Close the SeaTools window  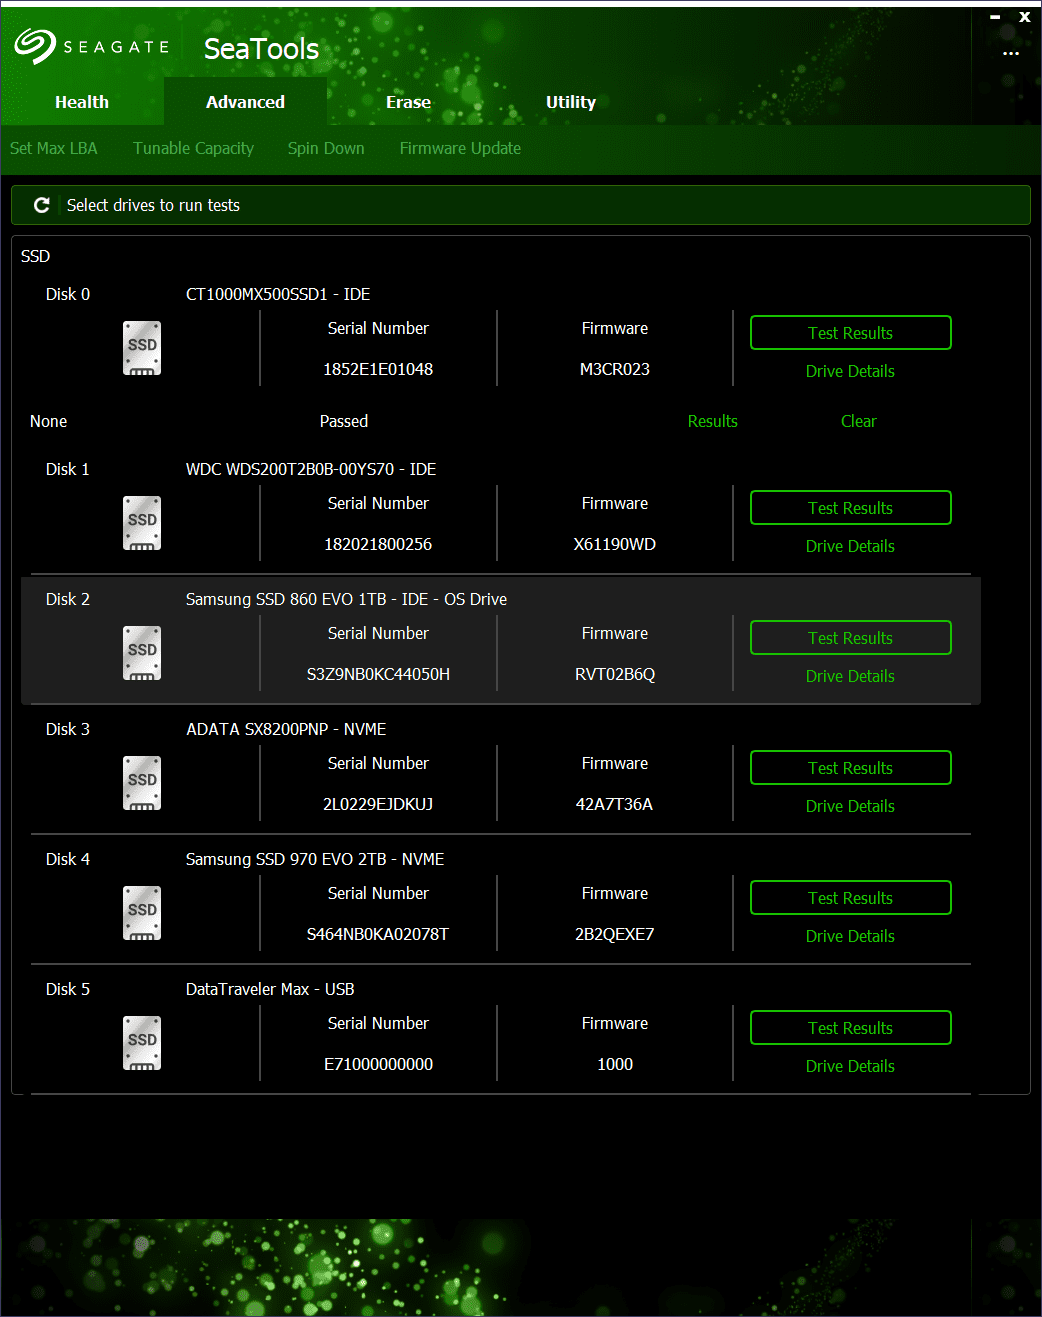[1025, 17]
